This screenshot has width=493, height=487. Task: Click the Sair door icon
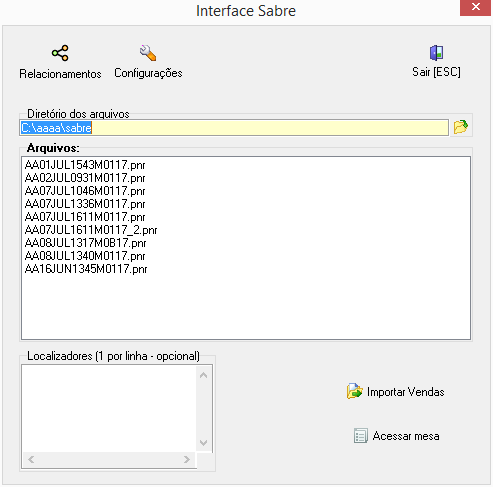(x=436, y=53)
